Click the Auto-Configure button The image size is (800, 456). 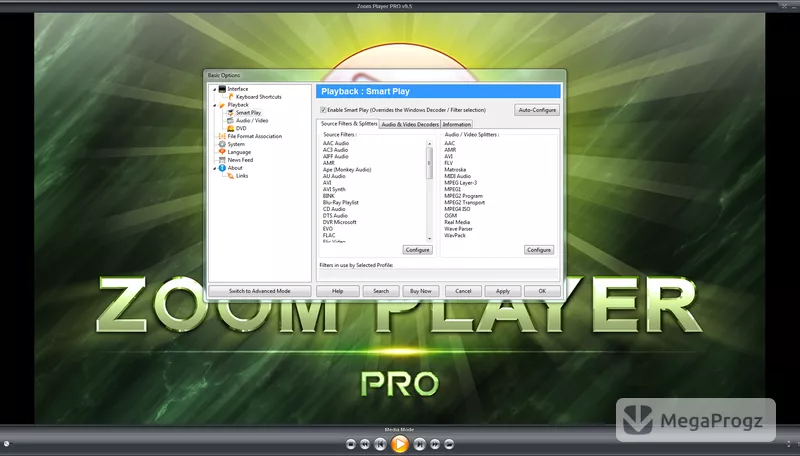point(537,110)
